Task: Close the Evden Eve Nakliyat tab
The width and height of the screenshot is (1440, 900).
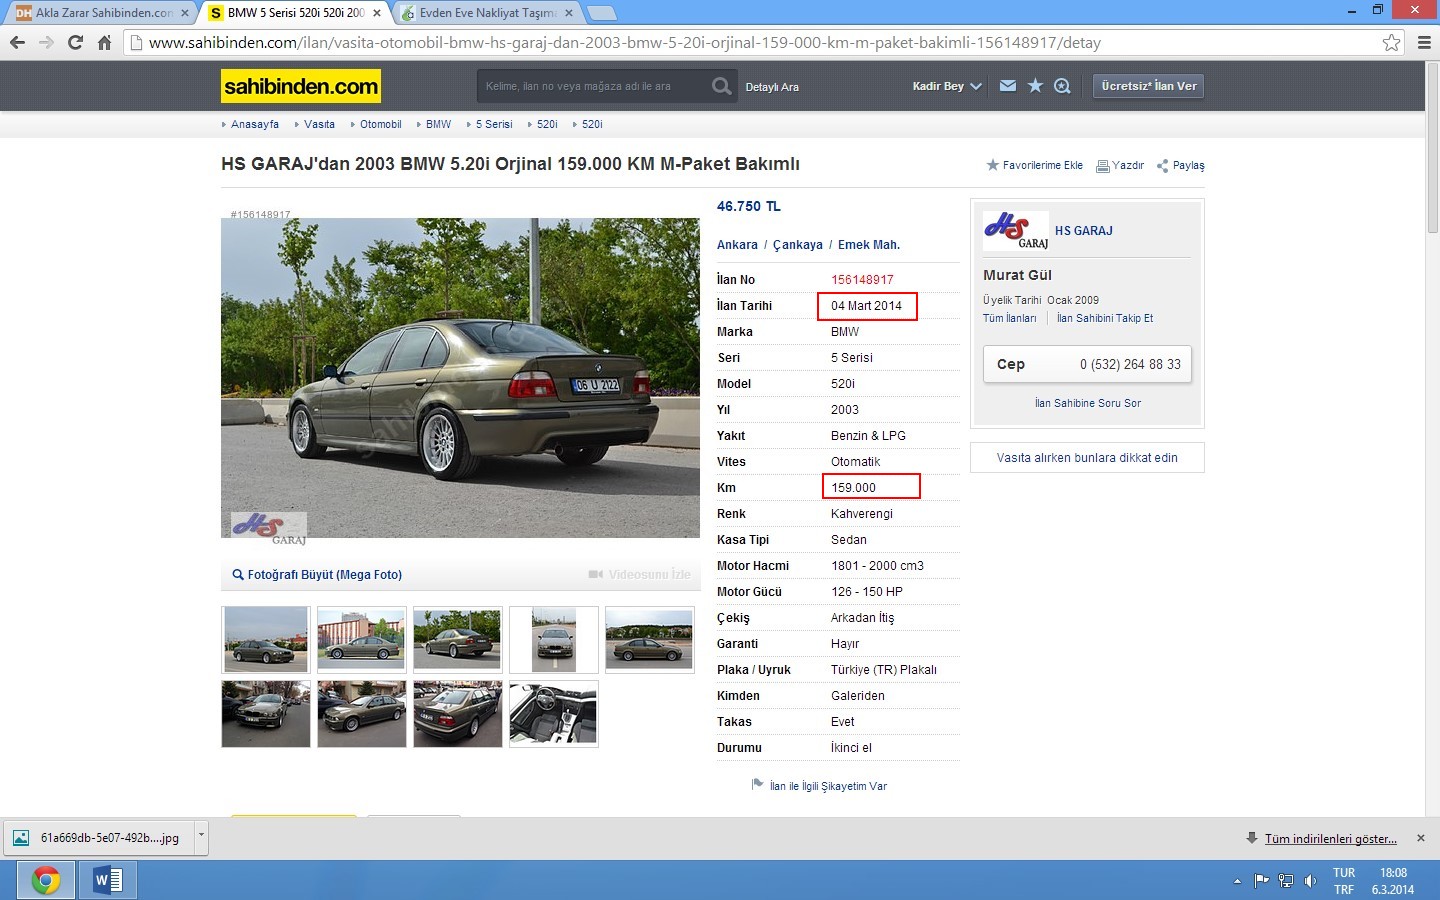Action: point(569,13)
